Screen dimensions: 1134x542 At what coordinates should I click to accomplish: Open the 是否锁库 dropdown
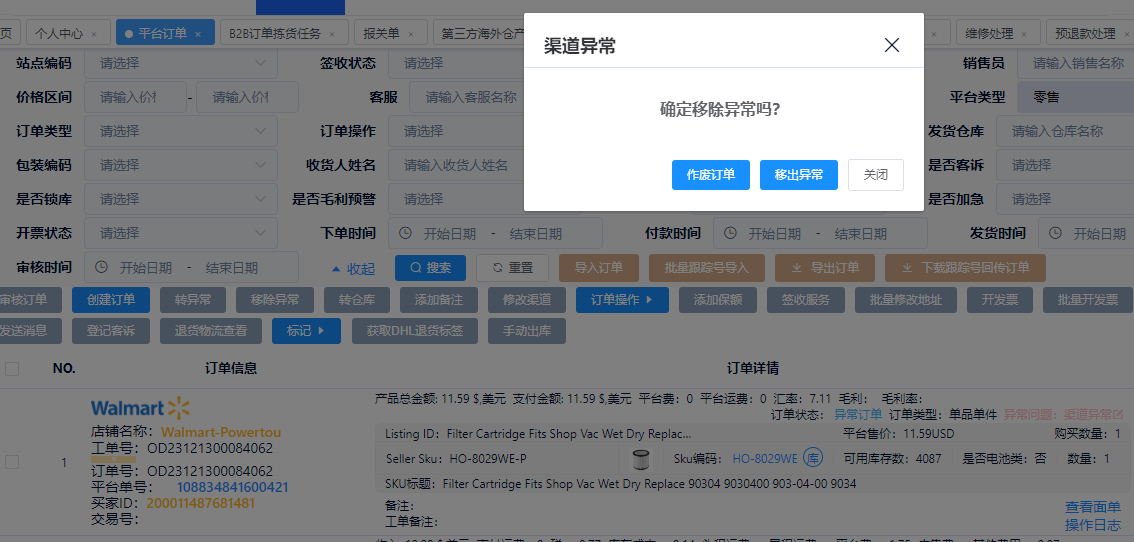point(181,198)
